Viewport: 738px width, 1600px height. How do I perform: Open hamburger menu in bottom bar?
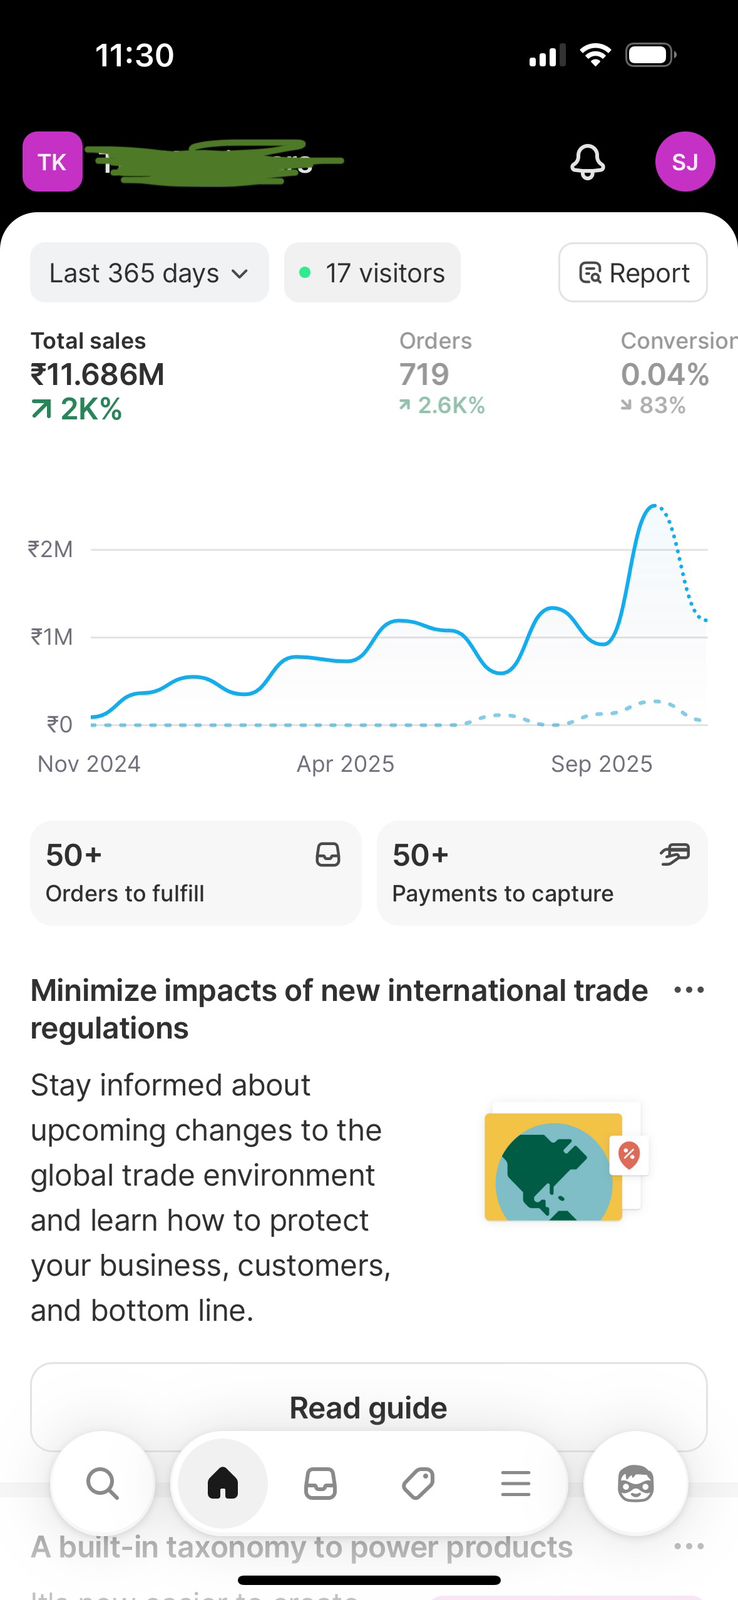point(515,1483)
